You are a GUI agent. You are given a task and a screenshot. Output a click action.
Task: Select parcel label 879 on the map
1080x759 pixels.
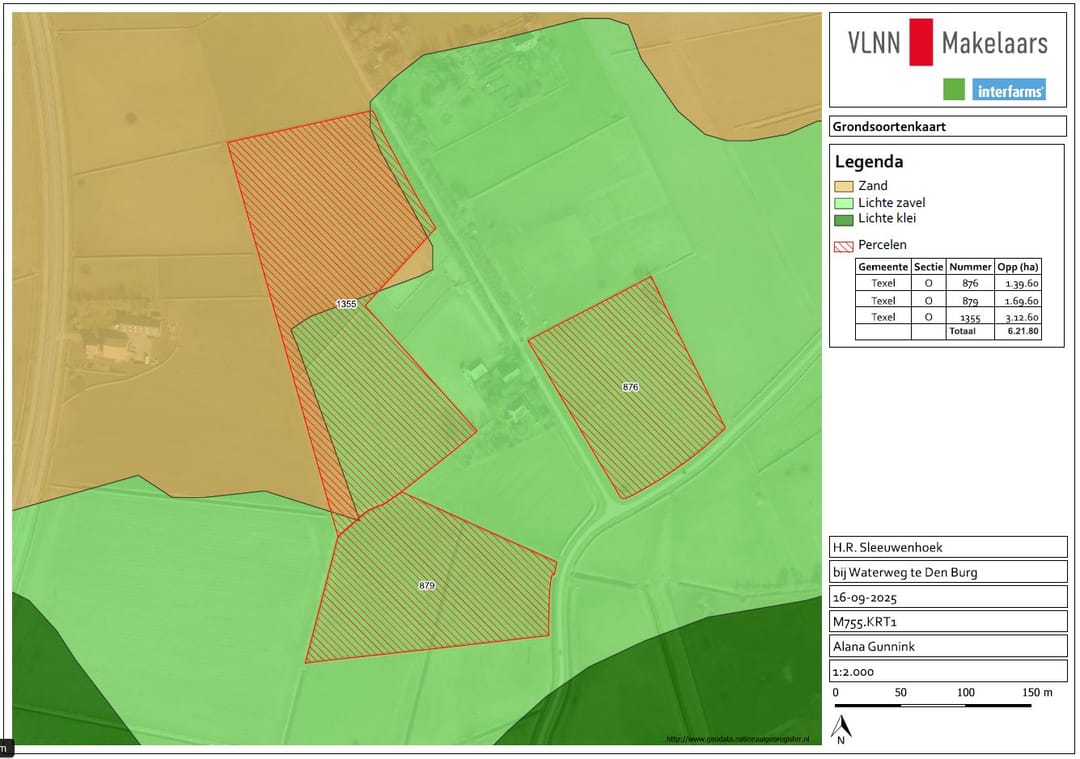click(427, 585)
